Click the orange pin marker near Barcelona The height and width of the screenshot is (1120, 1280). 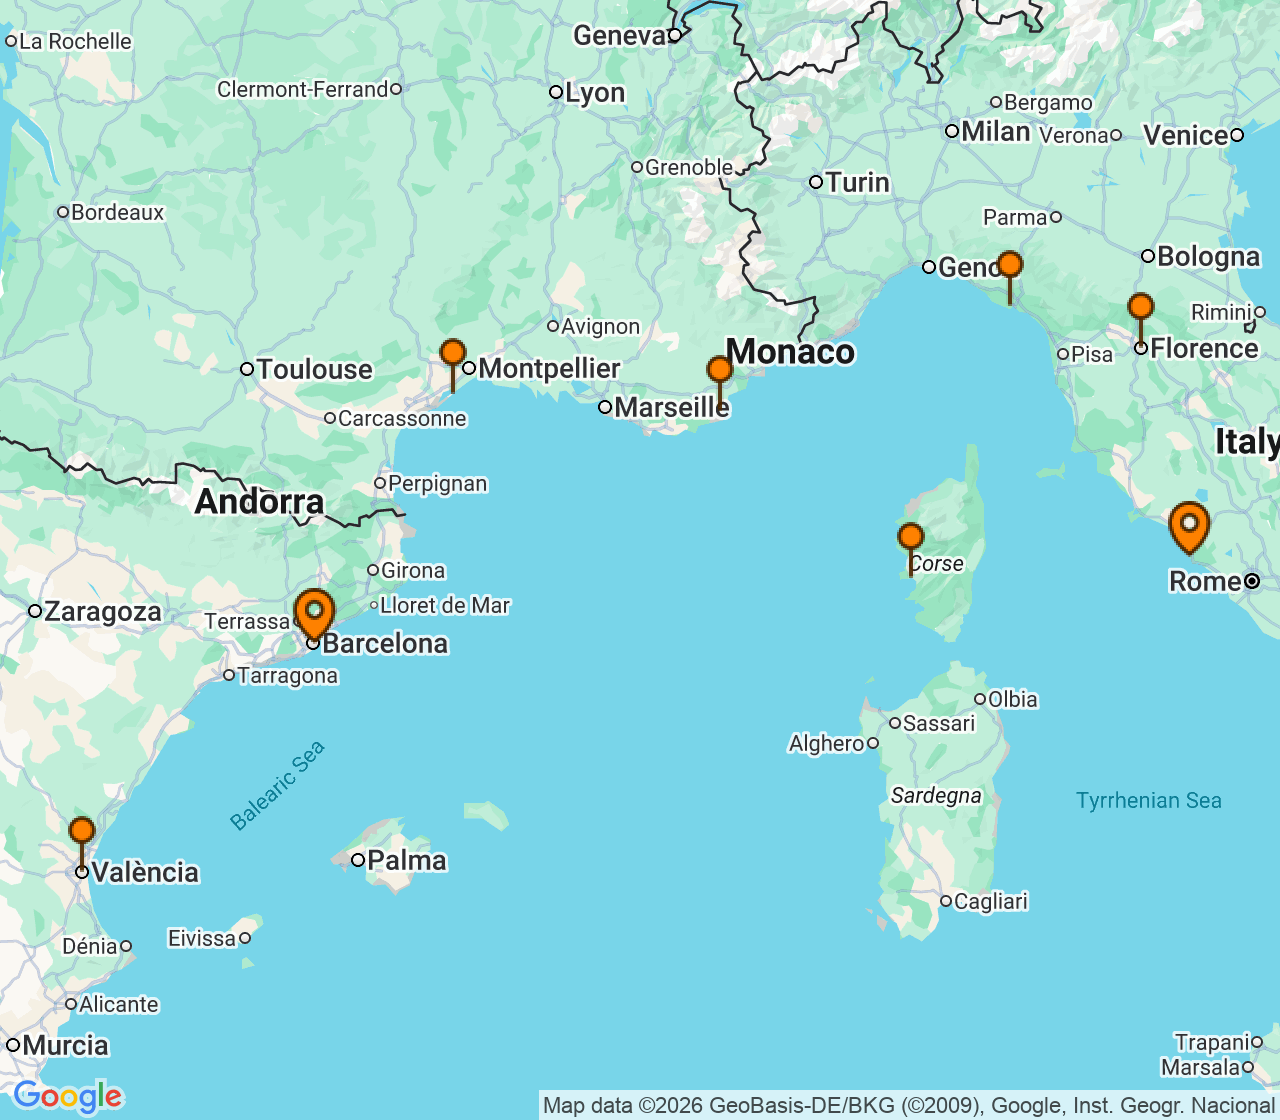coord(314,613)
